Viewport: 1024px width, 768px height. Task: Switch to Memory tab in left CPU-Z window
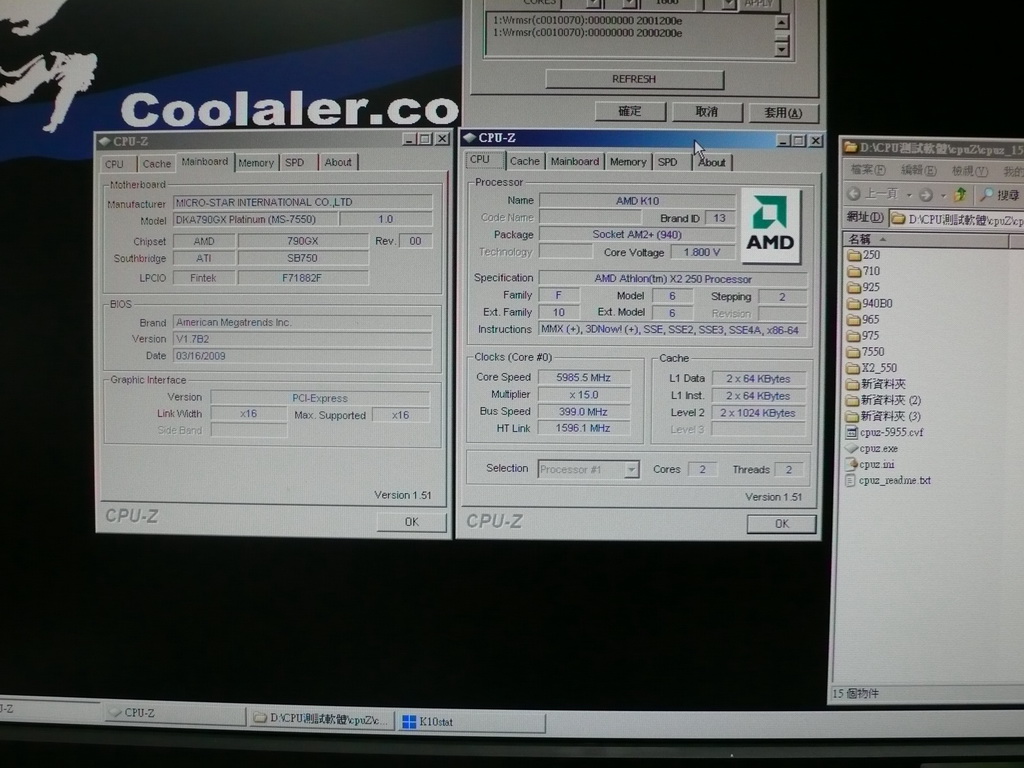255,163
